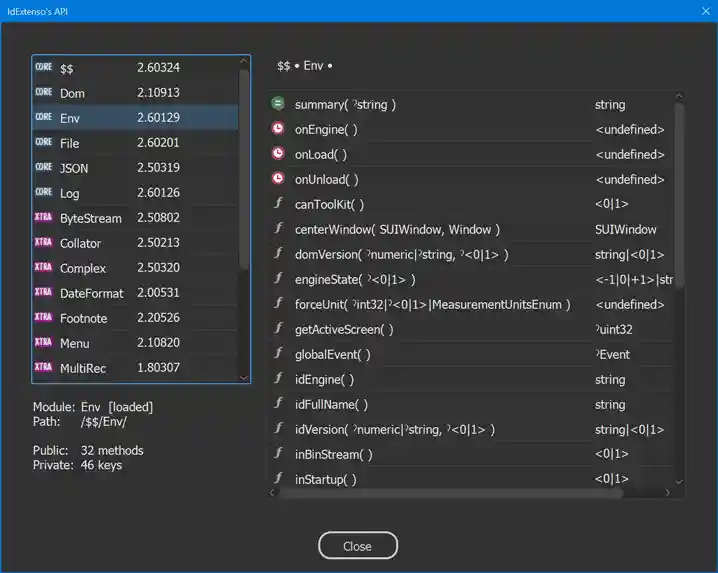Click the function icon beside inStartup()
The image size is (718, 573).
tap(278, 478)
